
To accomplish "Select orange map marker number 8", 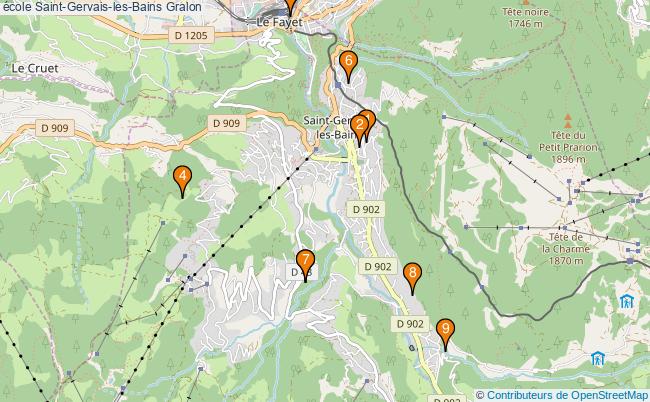I will coord(412,277).
